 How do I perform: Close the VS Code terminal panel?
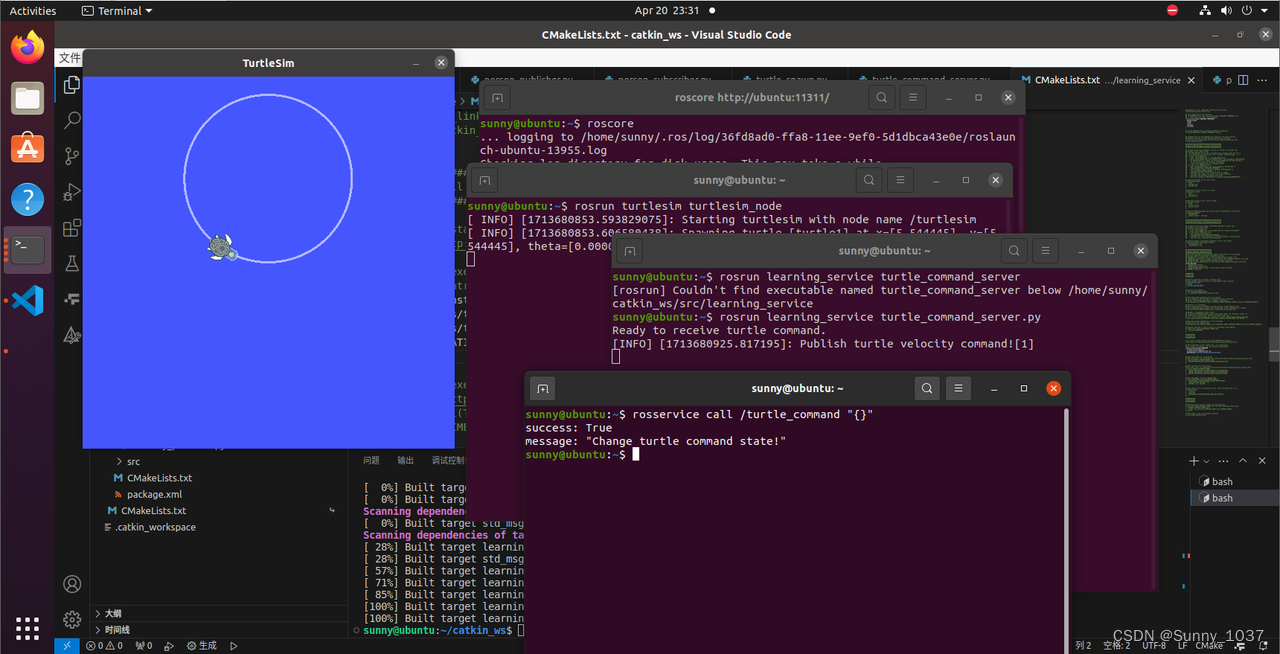pyautogui.click(x=1264, y=461)
